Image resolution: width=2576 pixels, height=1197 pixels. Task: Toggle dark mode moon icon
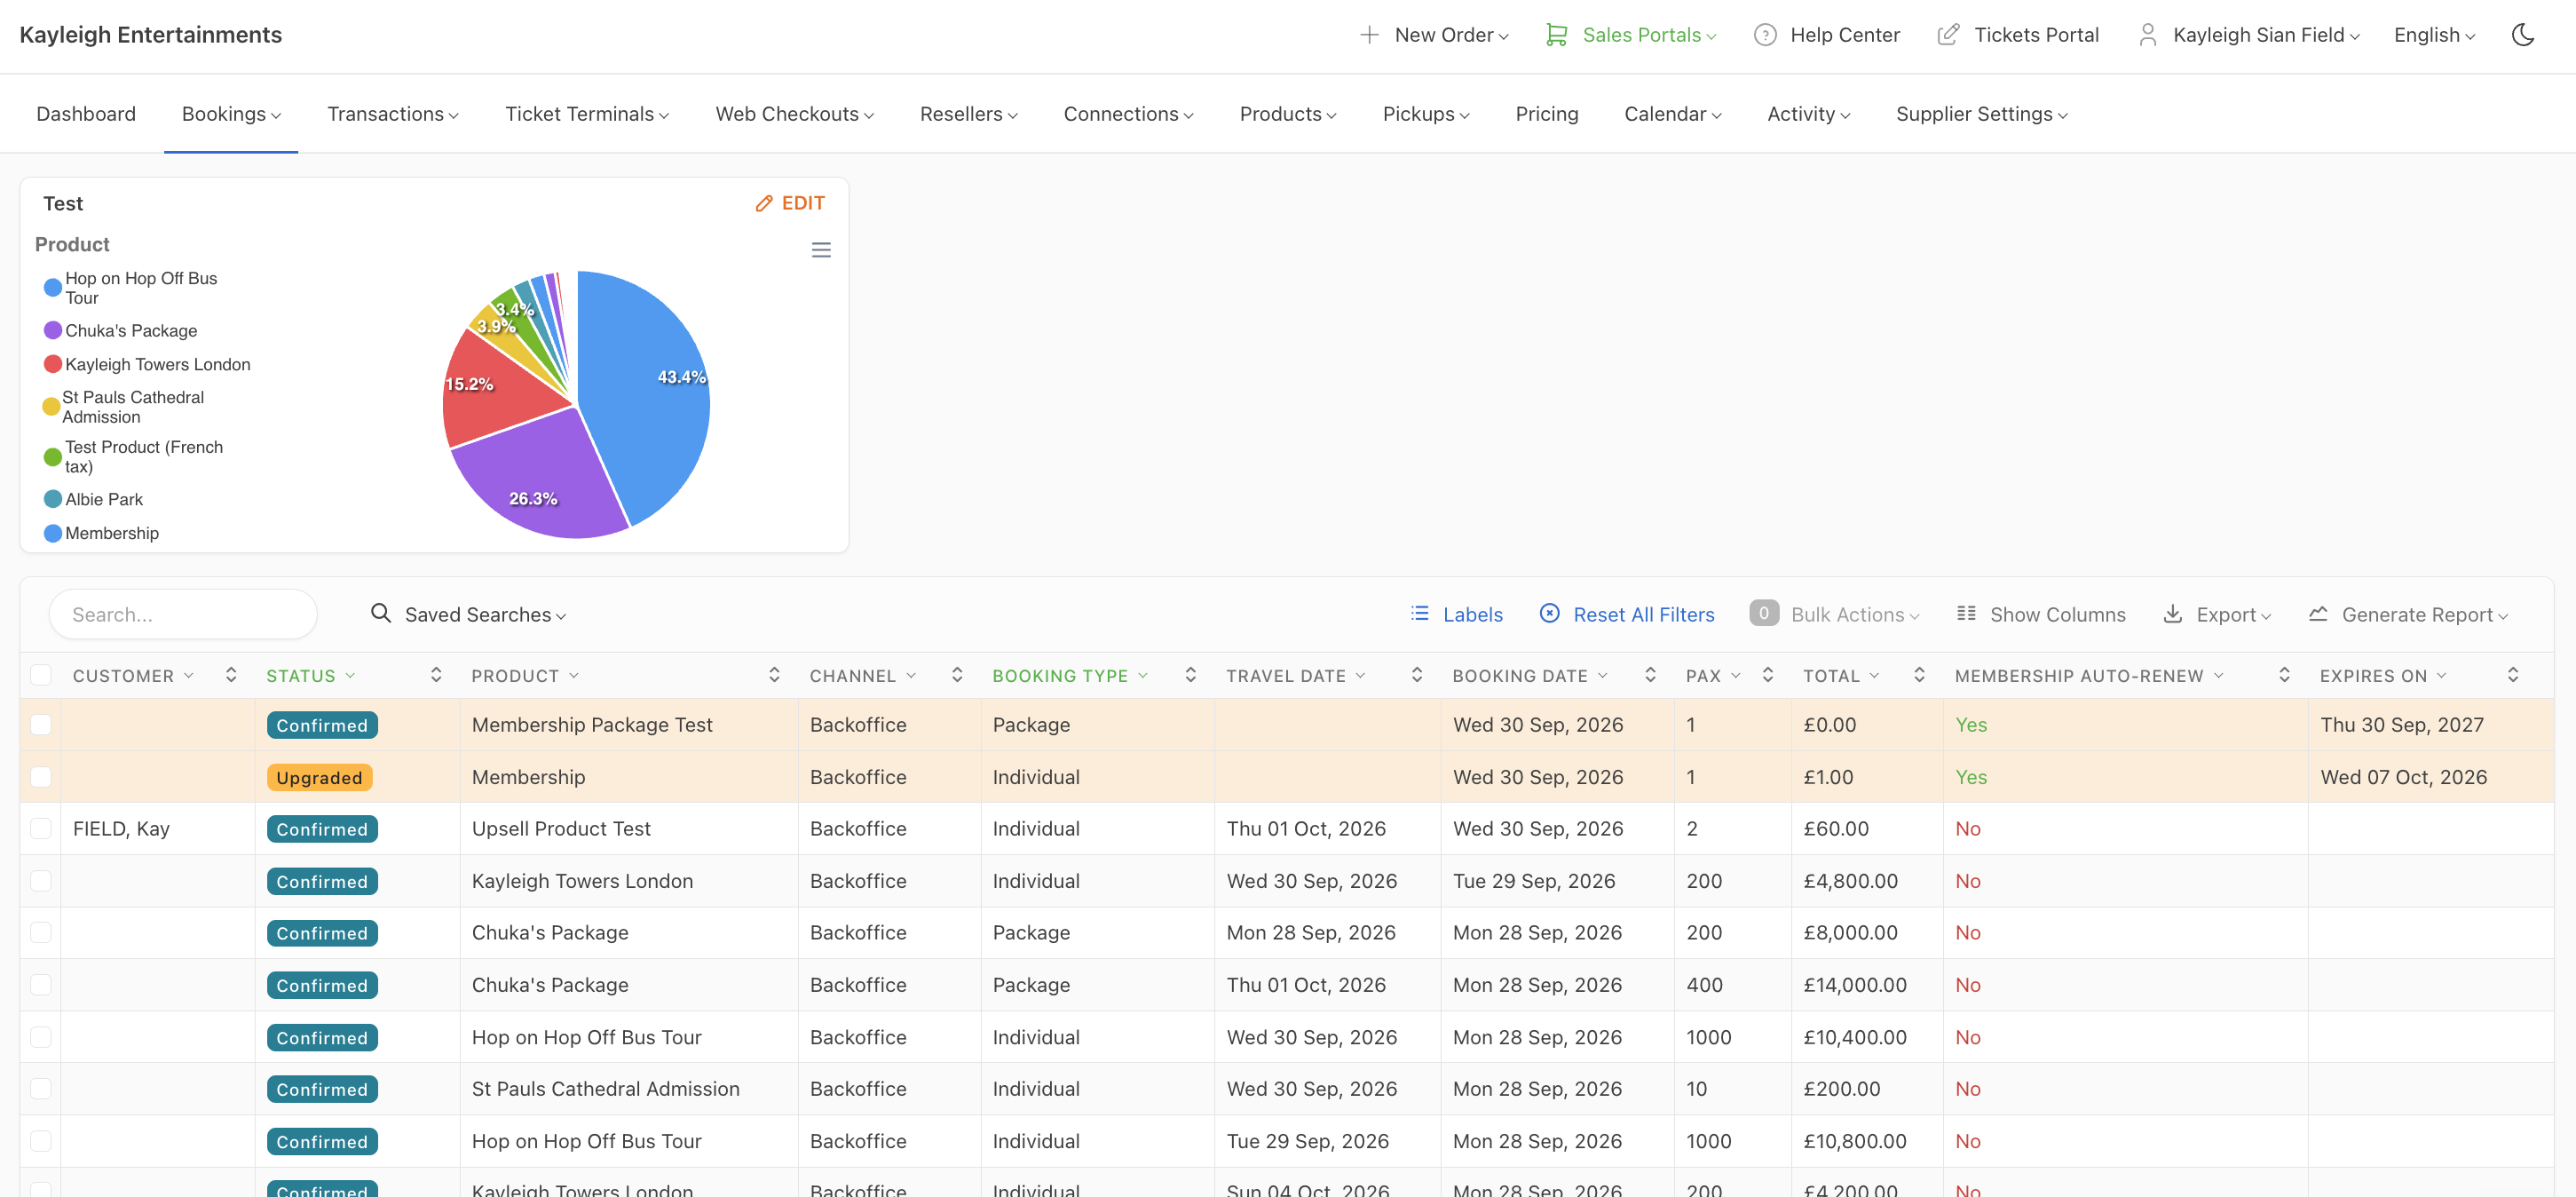click(x=2522, y=35)
